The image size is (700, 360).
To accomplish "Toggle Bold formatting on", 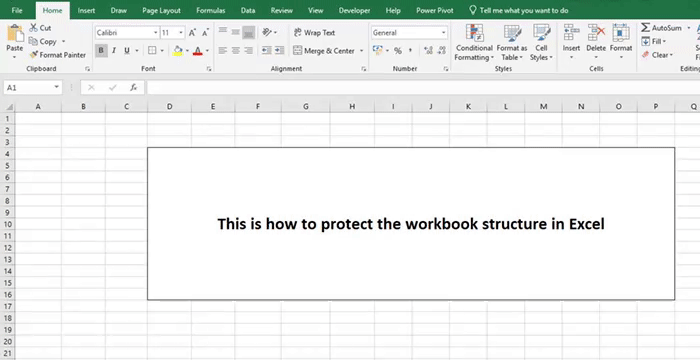I will (x=101, y=51).
